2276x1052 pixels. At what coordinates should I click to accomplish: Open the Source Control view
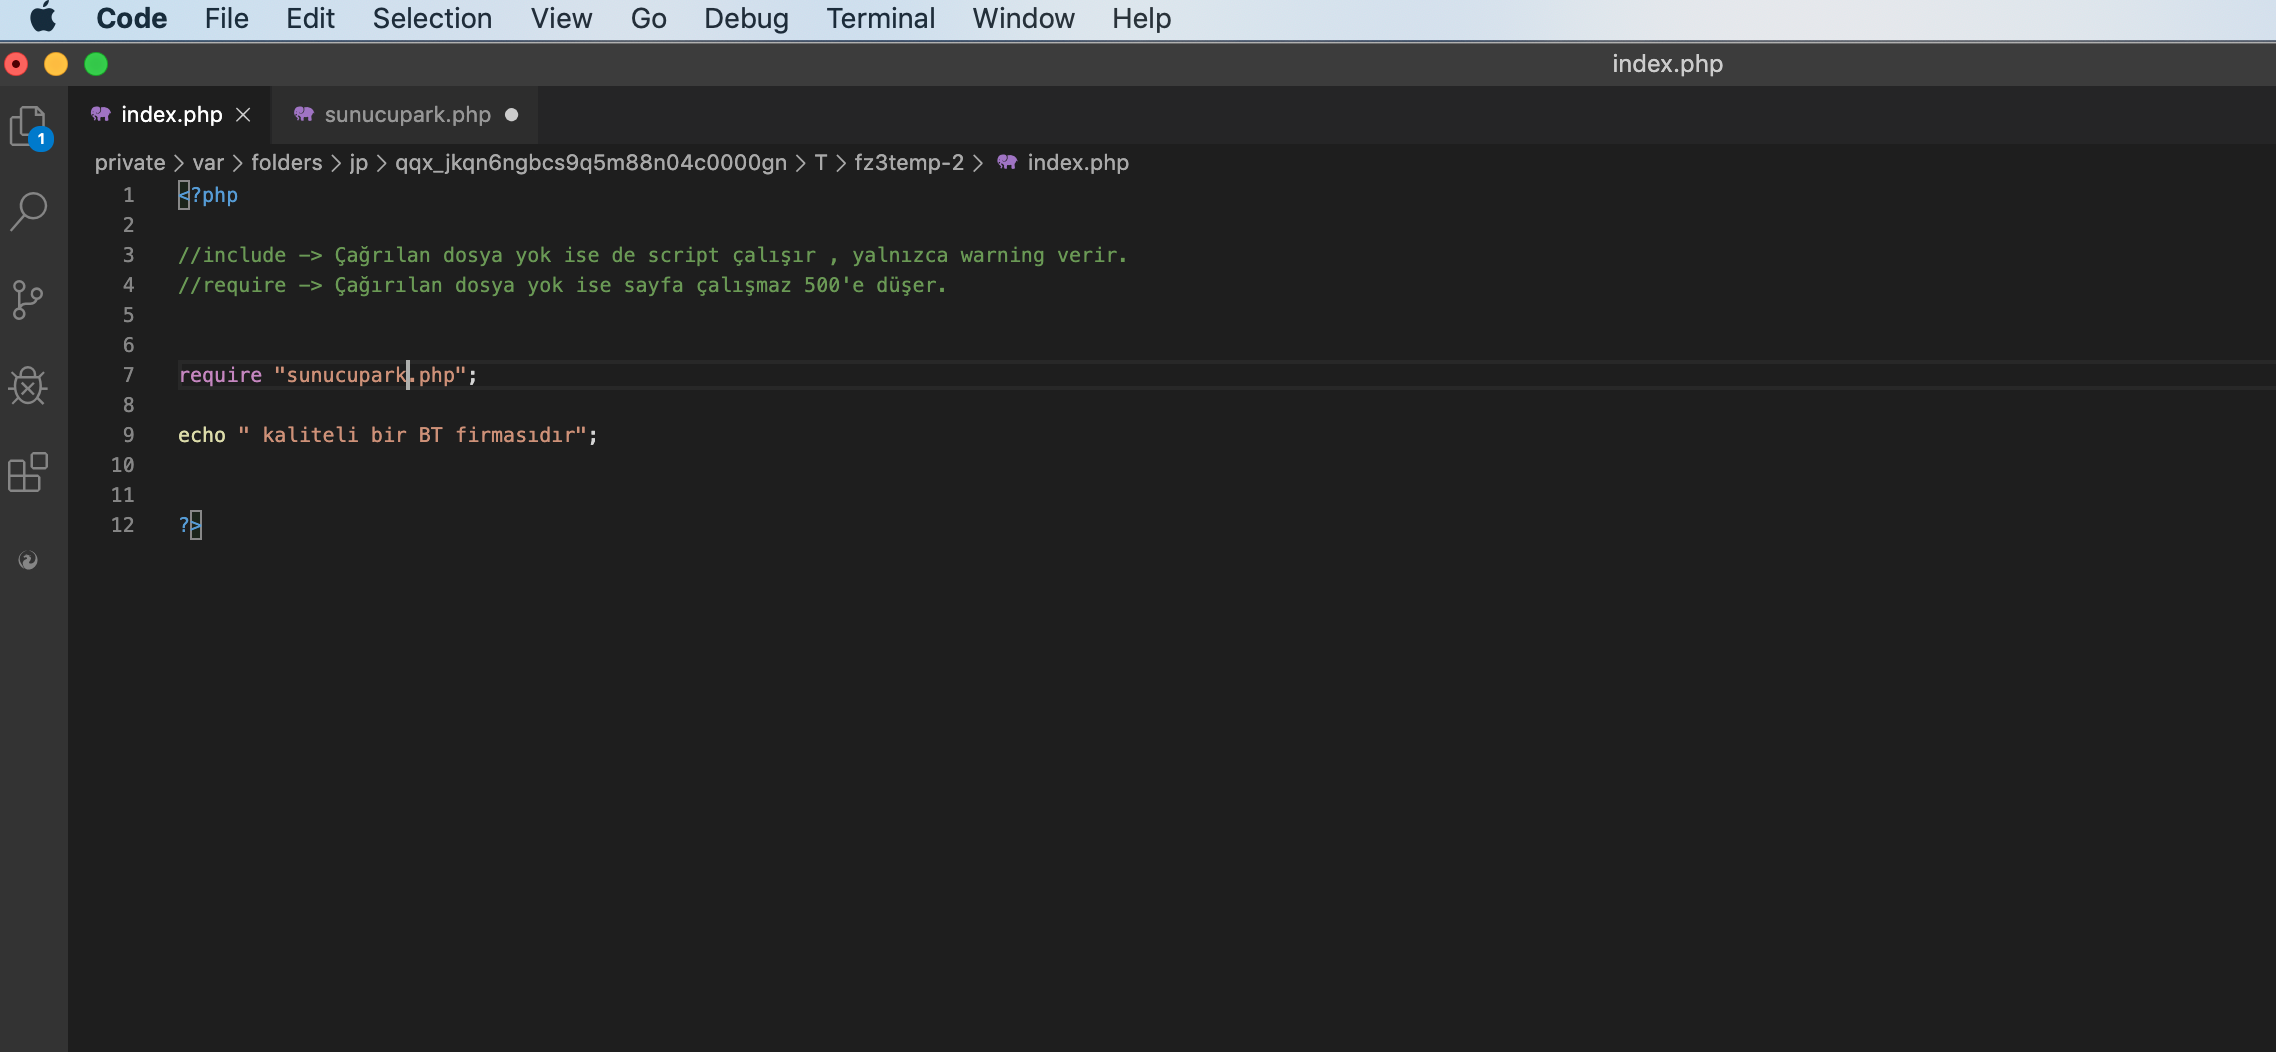coord(29,299)
